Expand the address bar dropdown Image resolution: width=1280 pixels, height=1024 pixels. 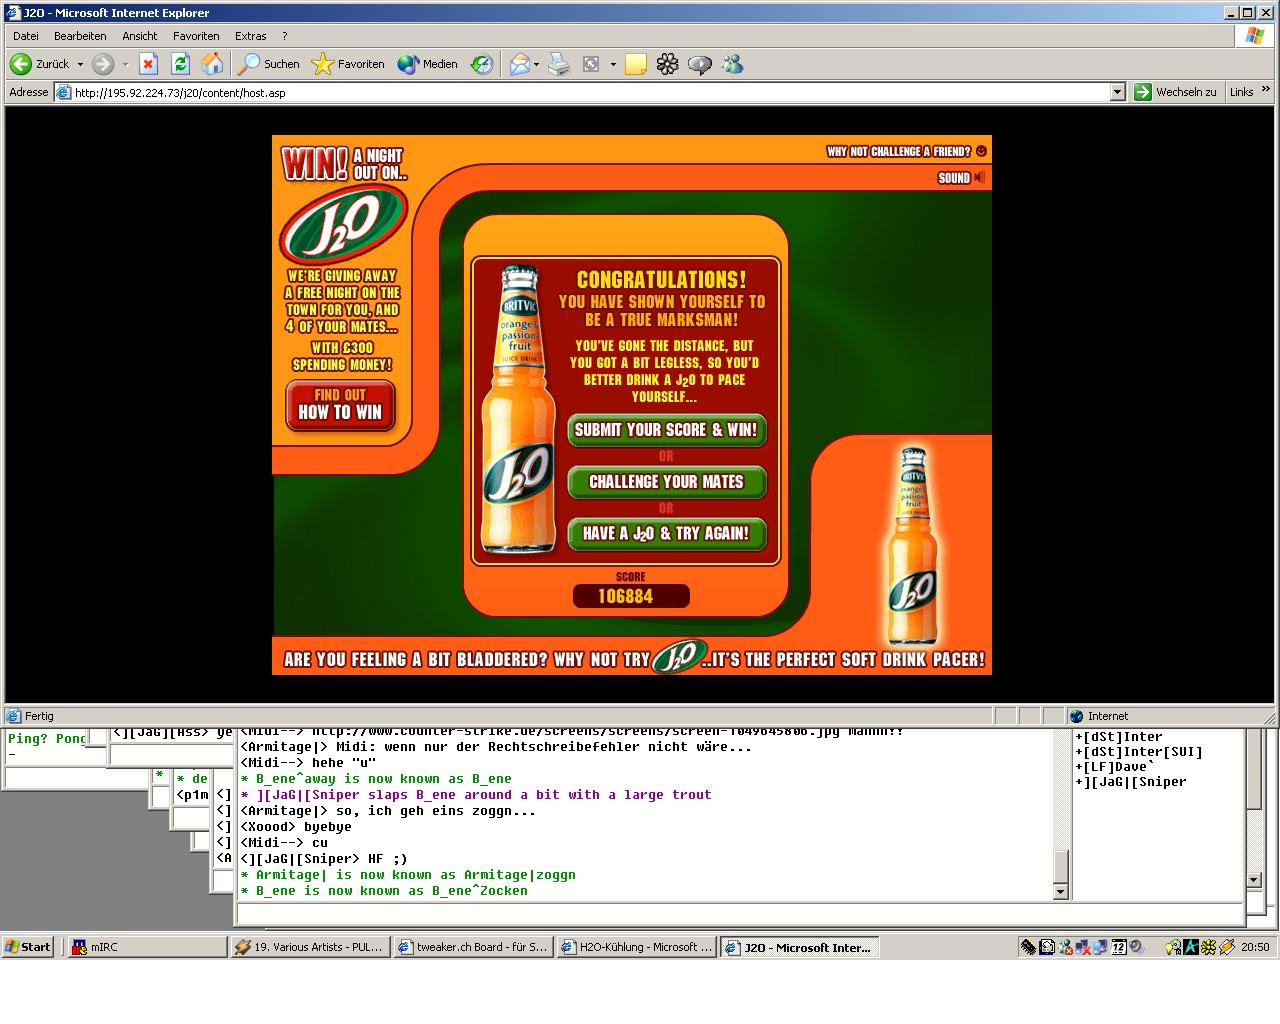point(1118,92)
